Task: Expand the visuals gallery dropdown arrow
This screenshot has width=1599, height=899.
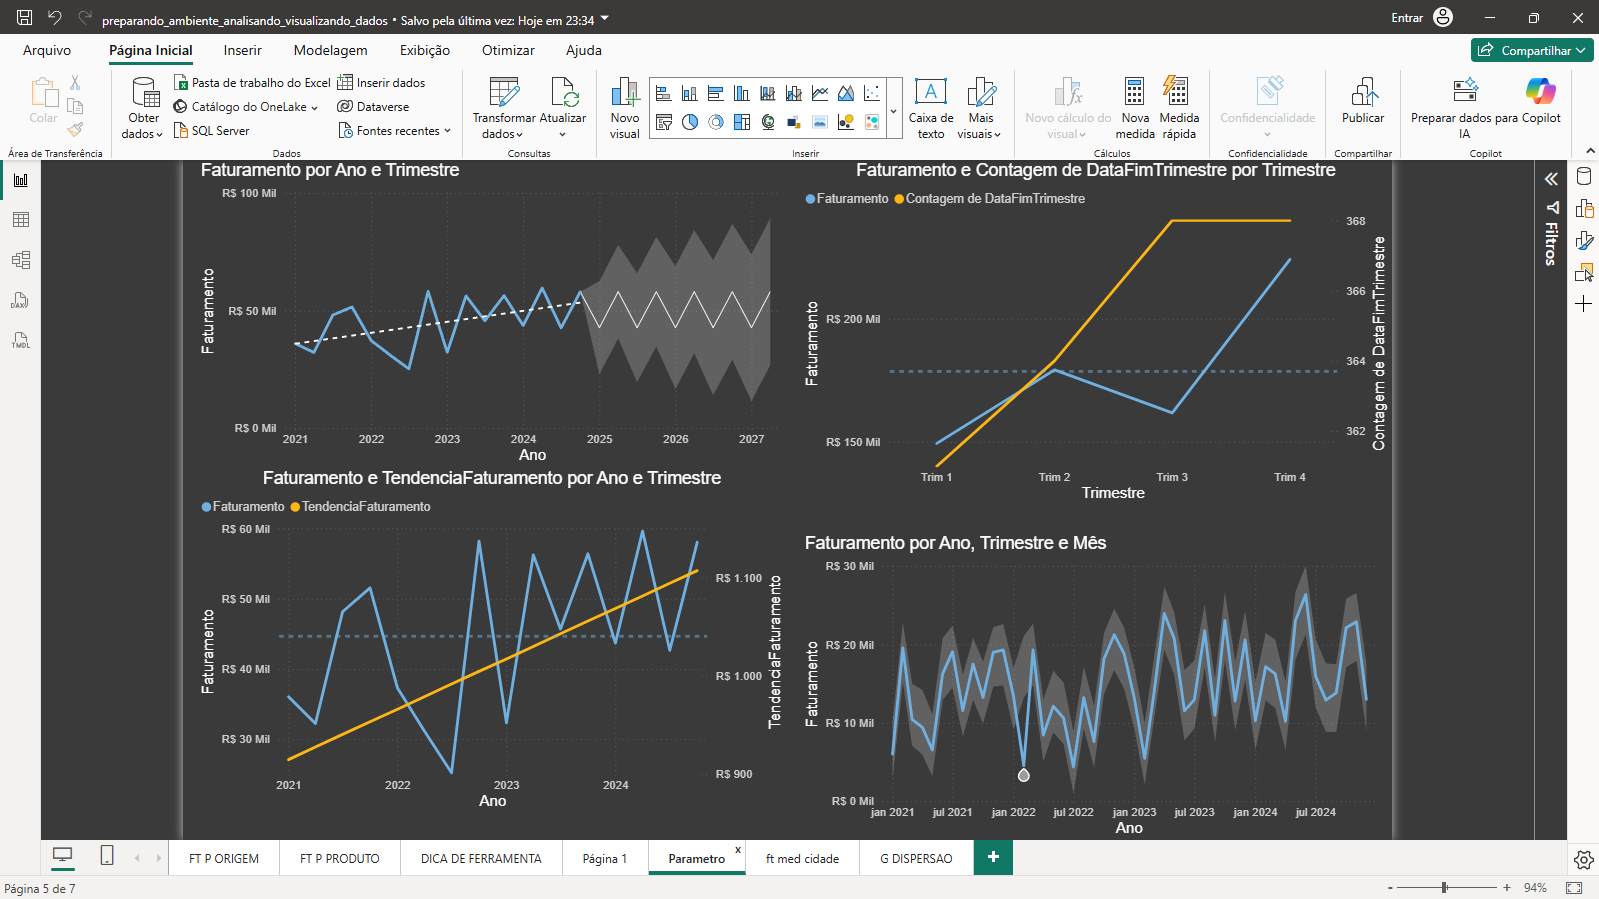Action: coord(893,111)
